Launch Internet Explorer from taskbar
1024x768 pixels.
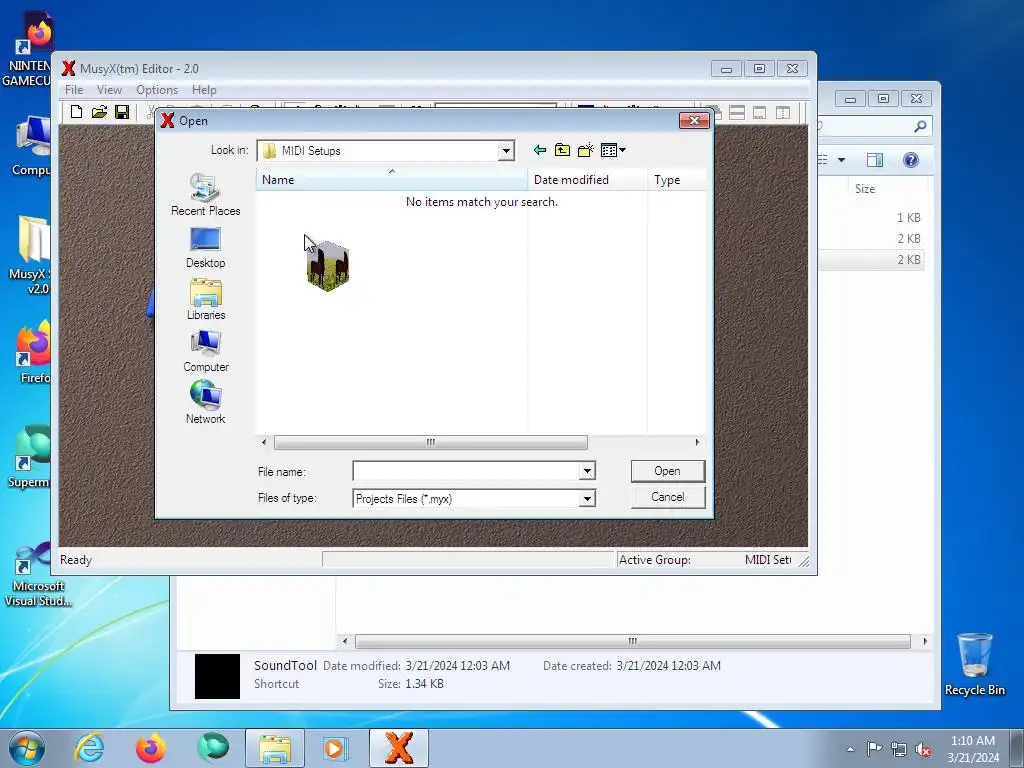[89, 748]
